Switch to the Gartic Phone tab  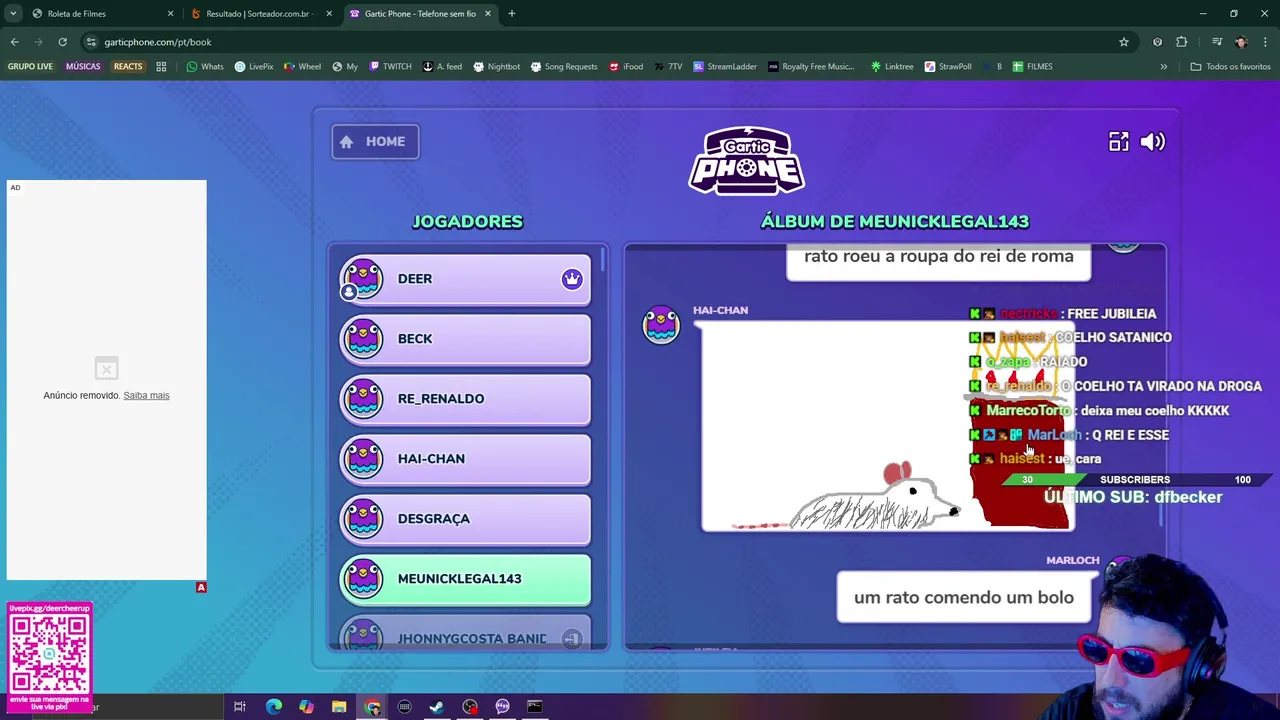pos(420,14)
